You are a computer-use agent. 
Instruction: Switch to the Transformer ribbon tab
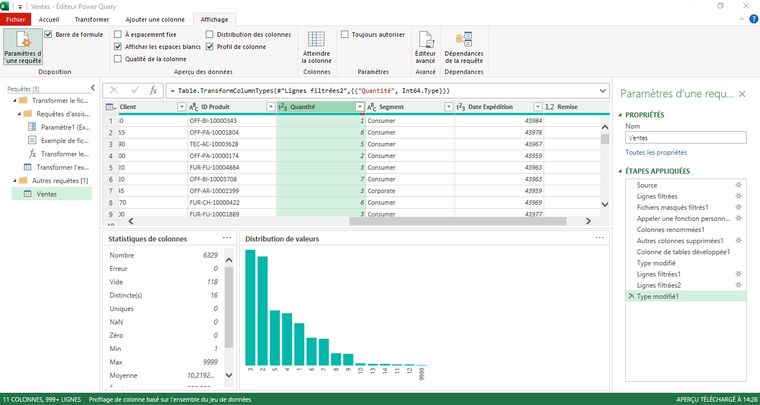click(92, 19)
